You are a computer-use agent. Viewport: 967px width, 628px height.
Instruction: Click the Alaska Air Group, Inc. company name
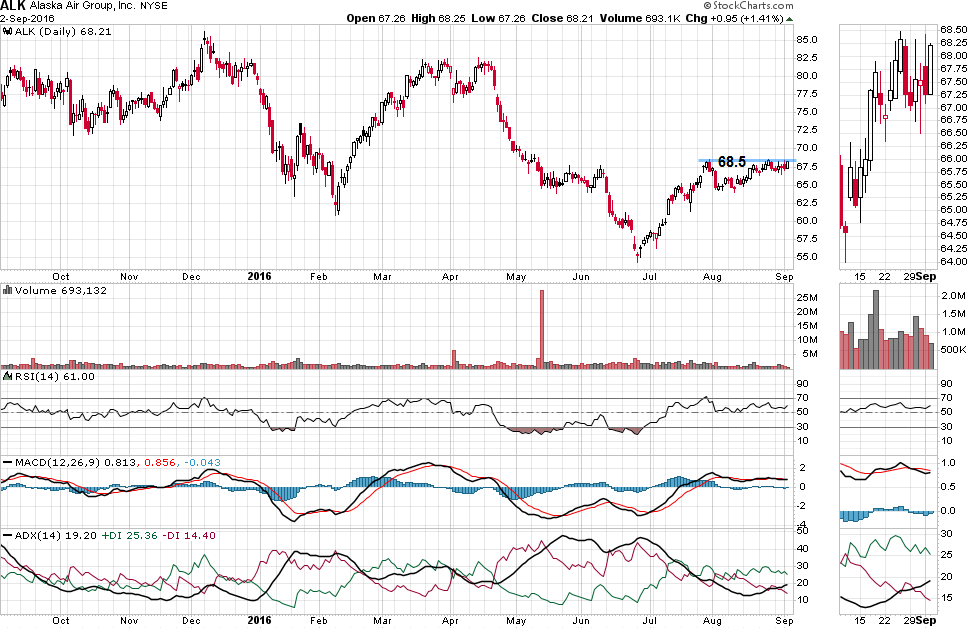pos(83,6)
